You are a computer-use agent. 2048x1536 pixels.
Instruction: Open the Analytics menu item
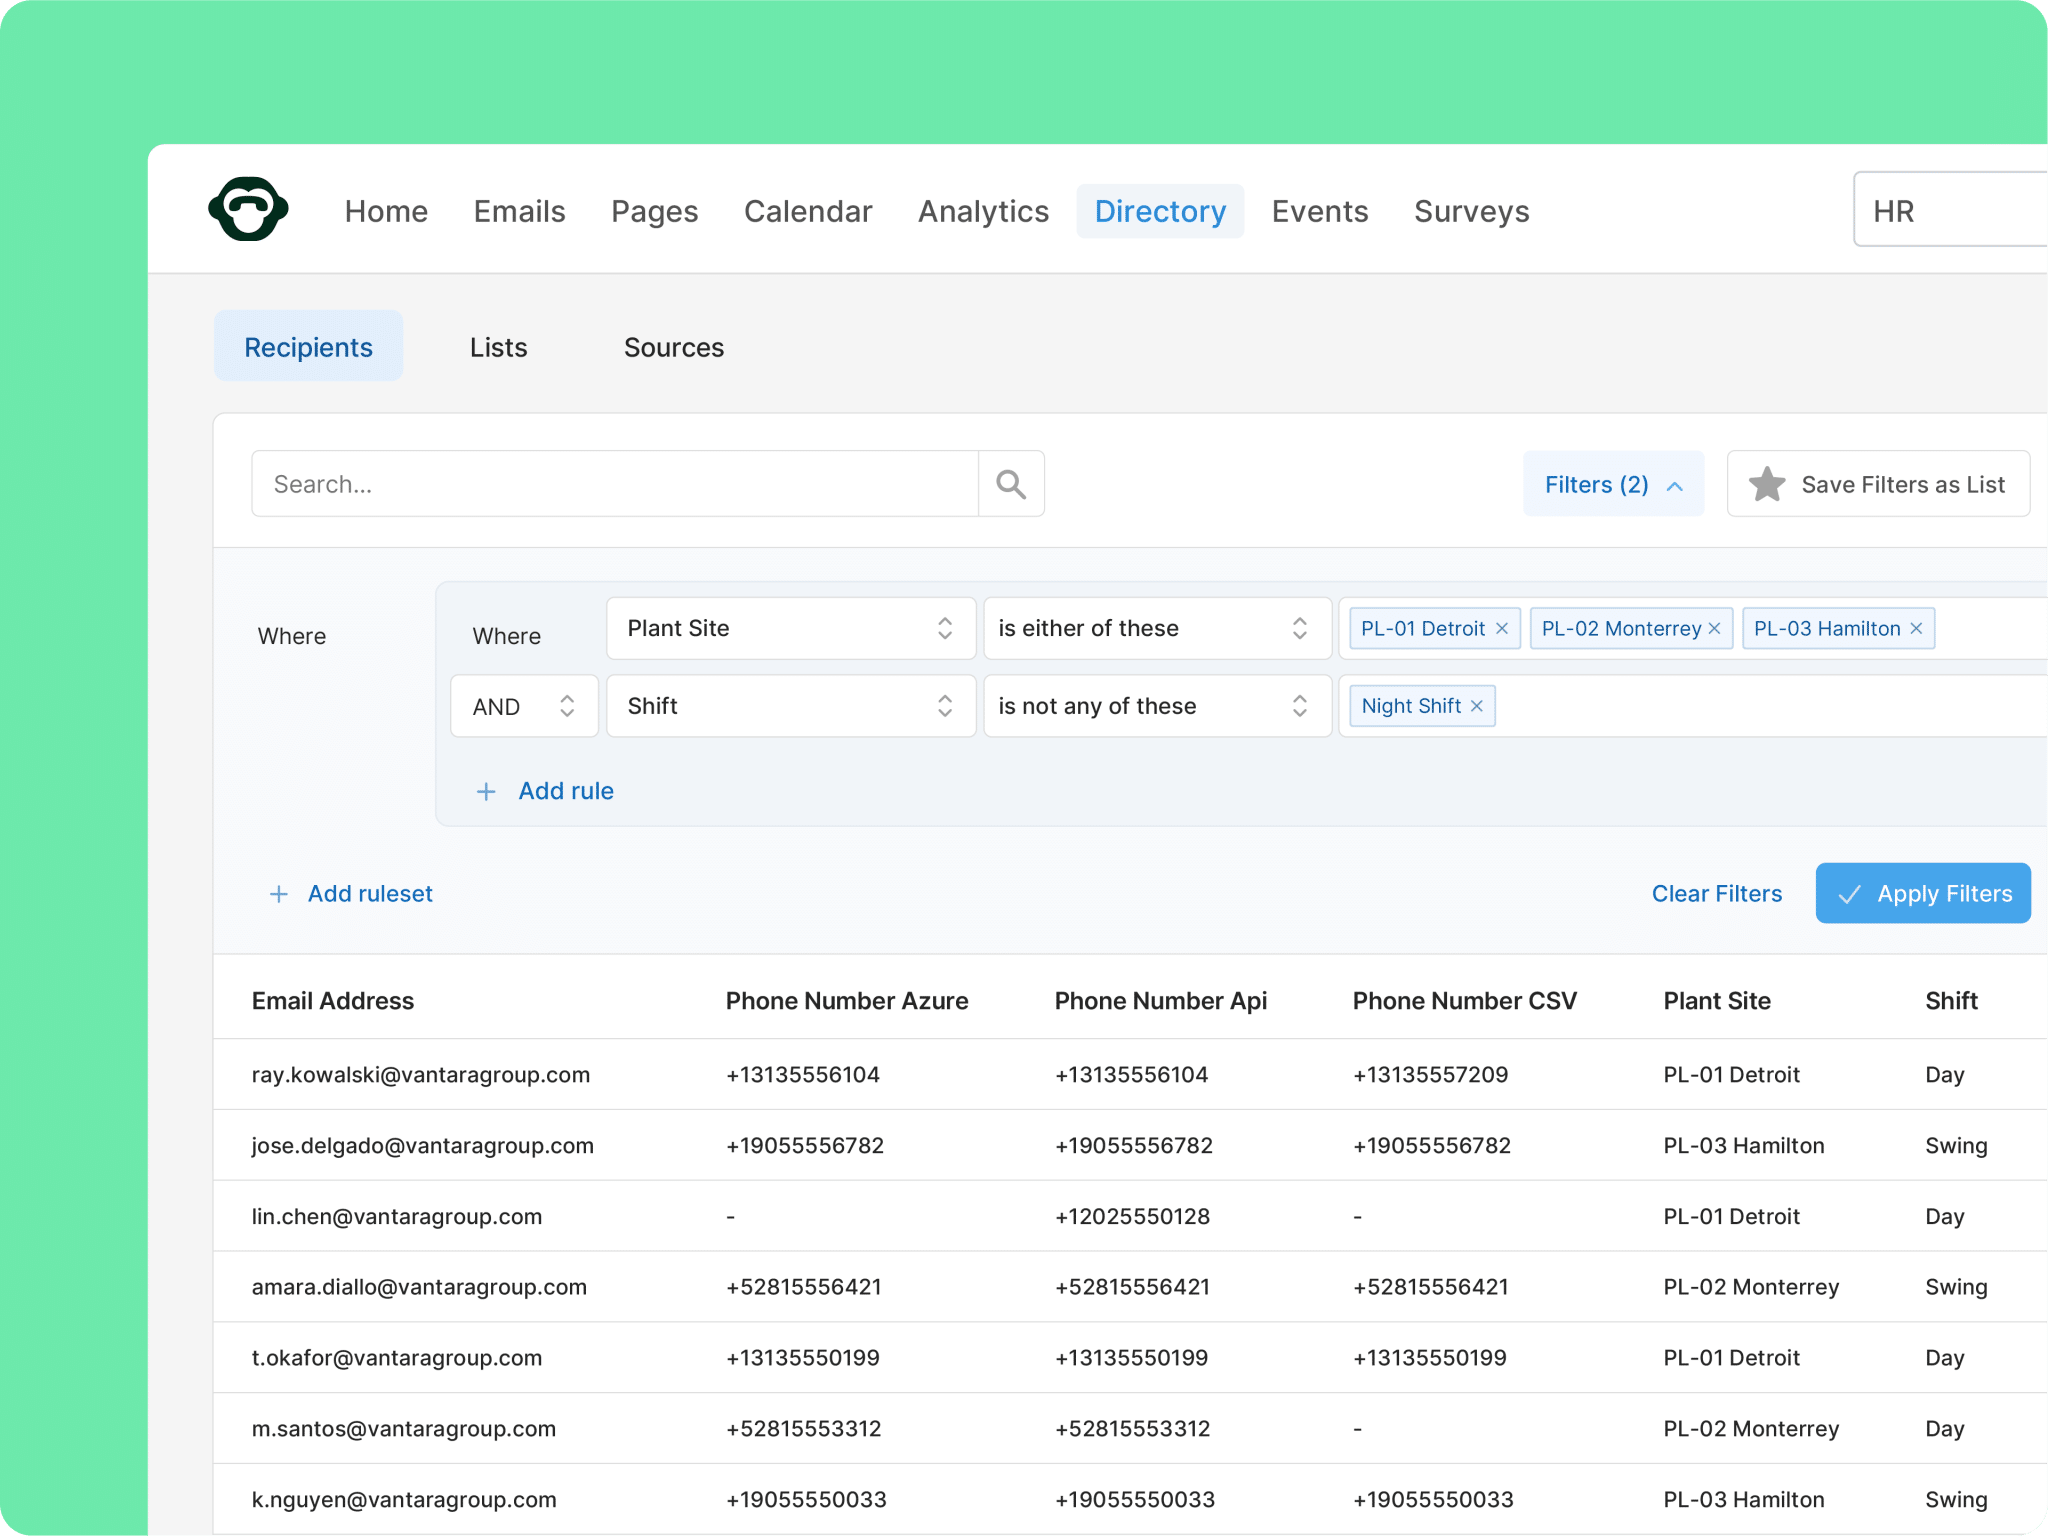(x=983, y=211)
